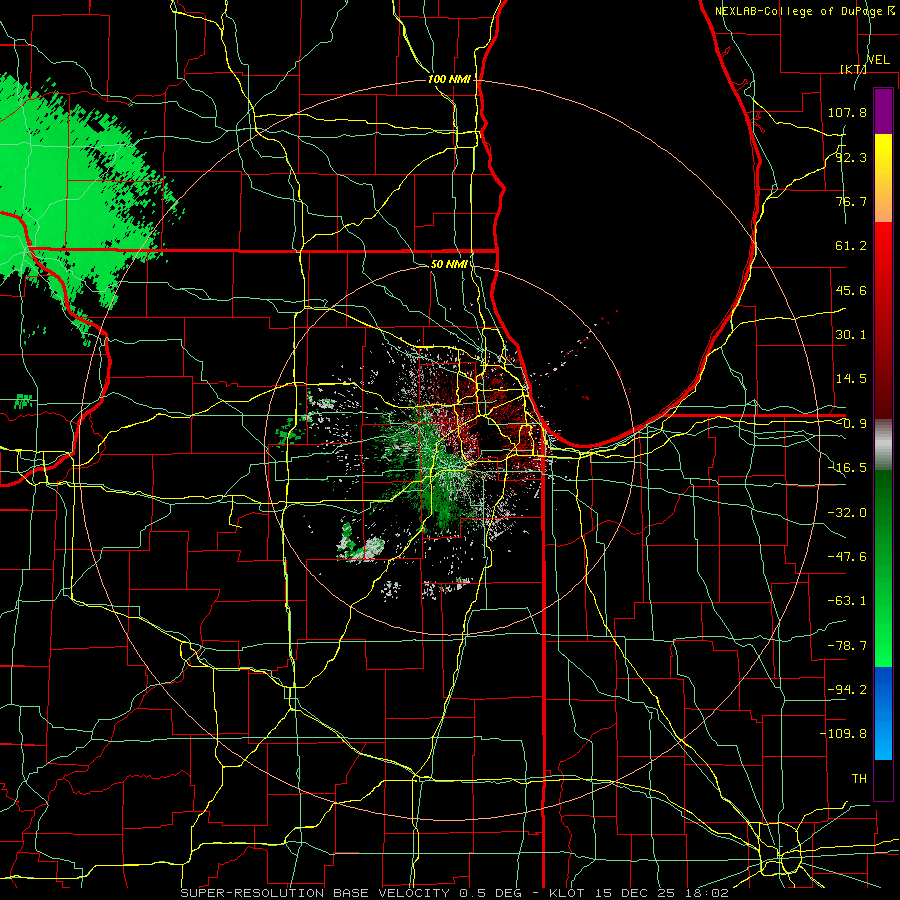The height and width of the screenshot is (900, 900).
Task: Select the 45.6 legend value
Action: pos(851,290)
